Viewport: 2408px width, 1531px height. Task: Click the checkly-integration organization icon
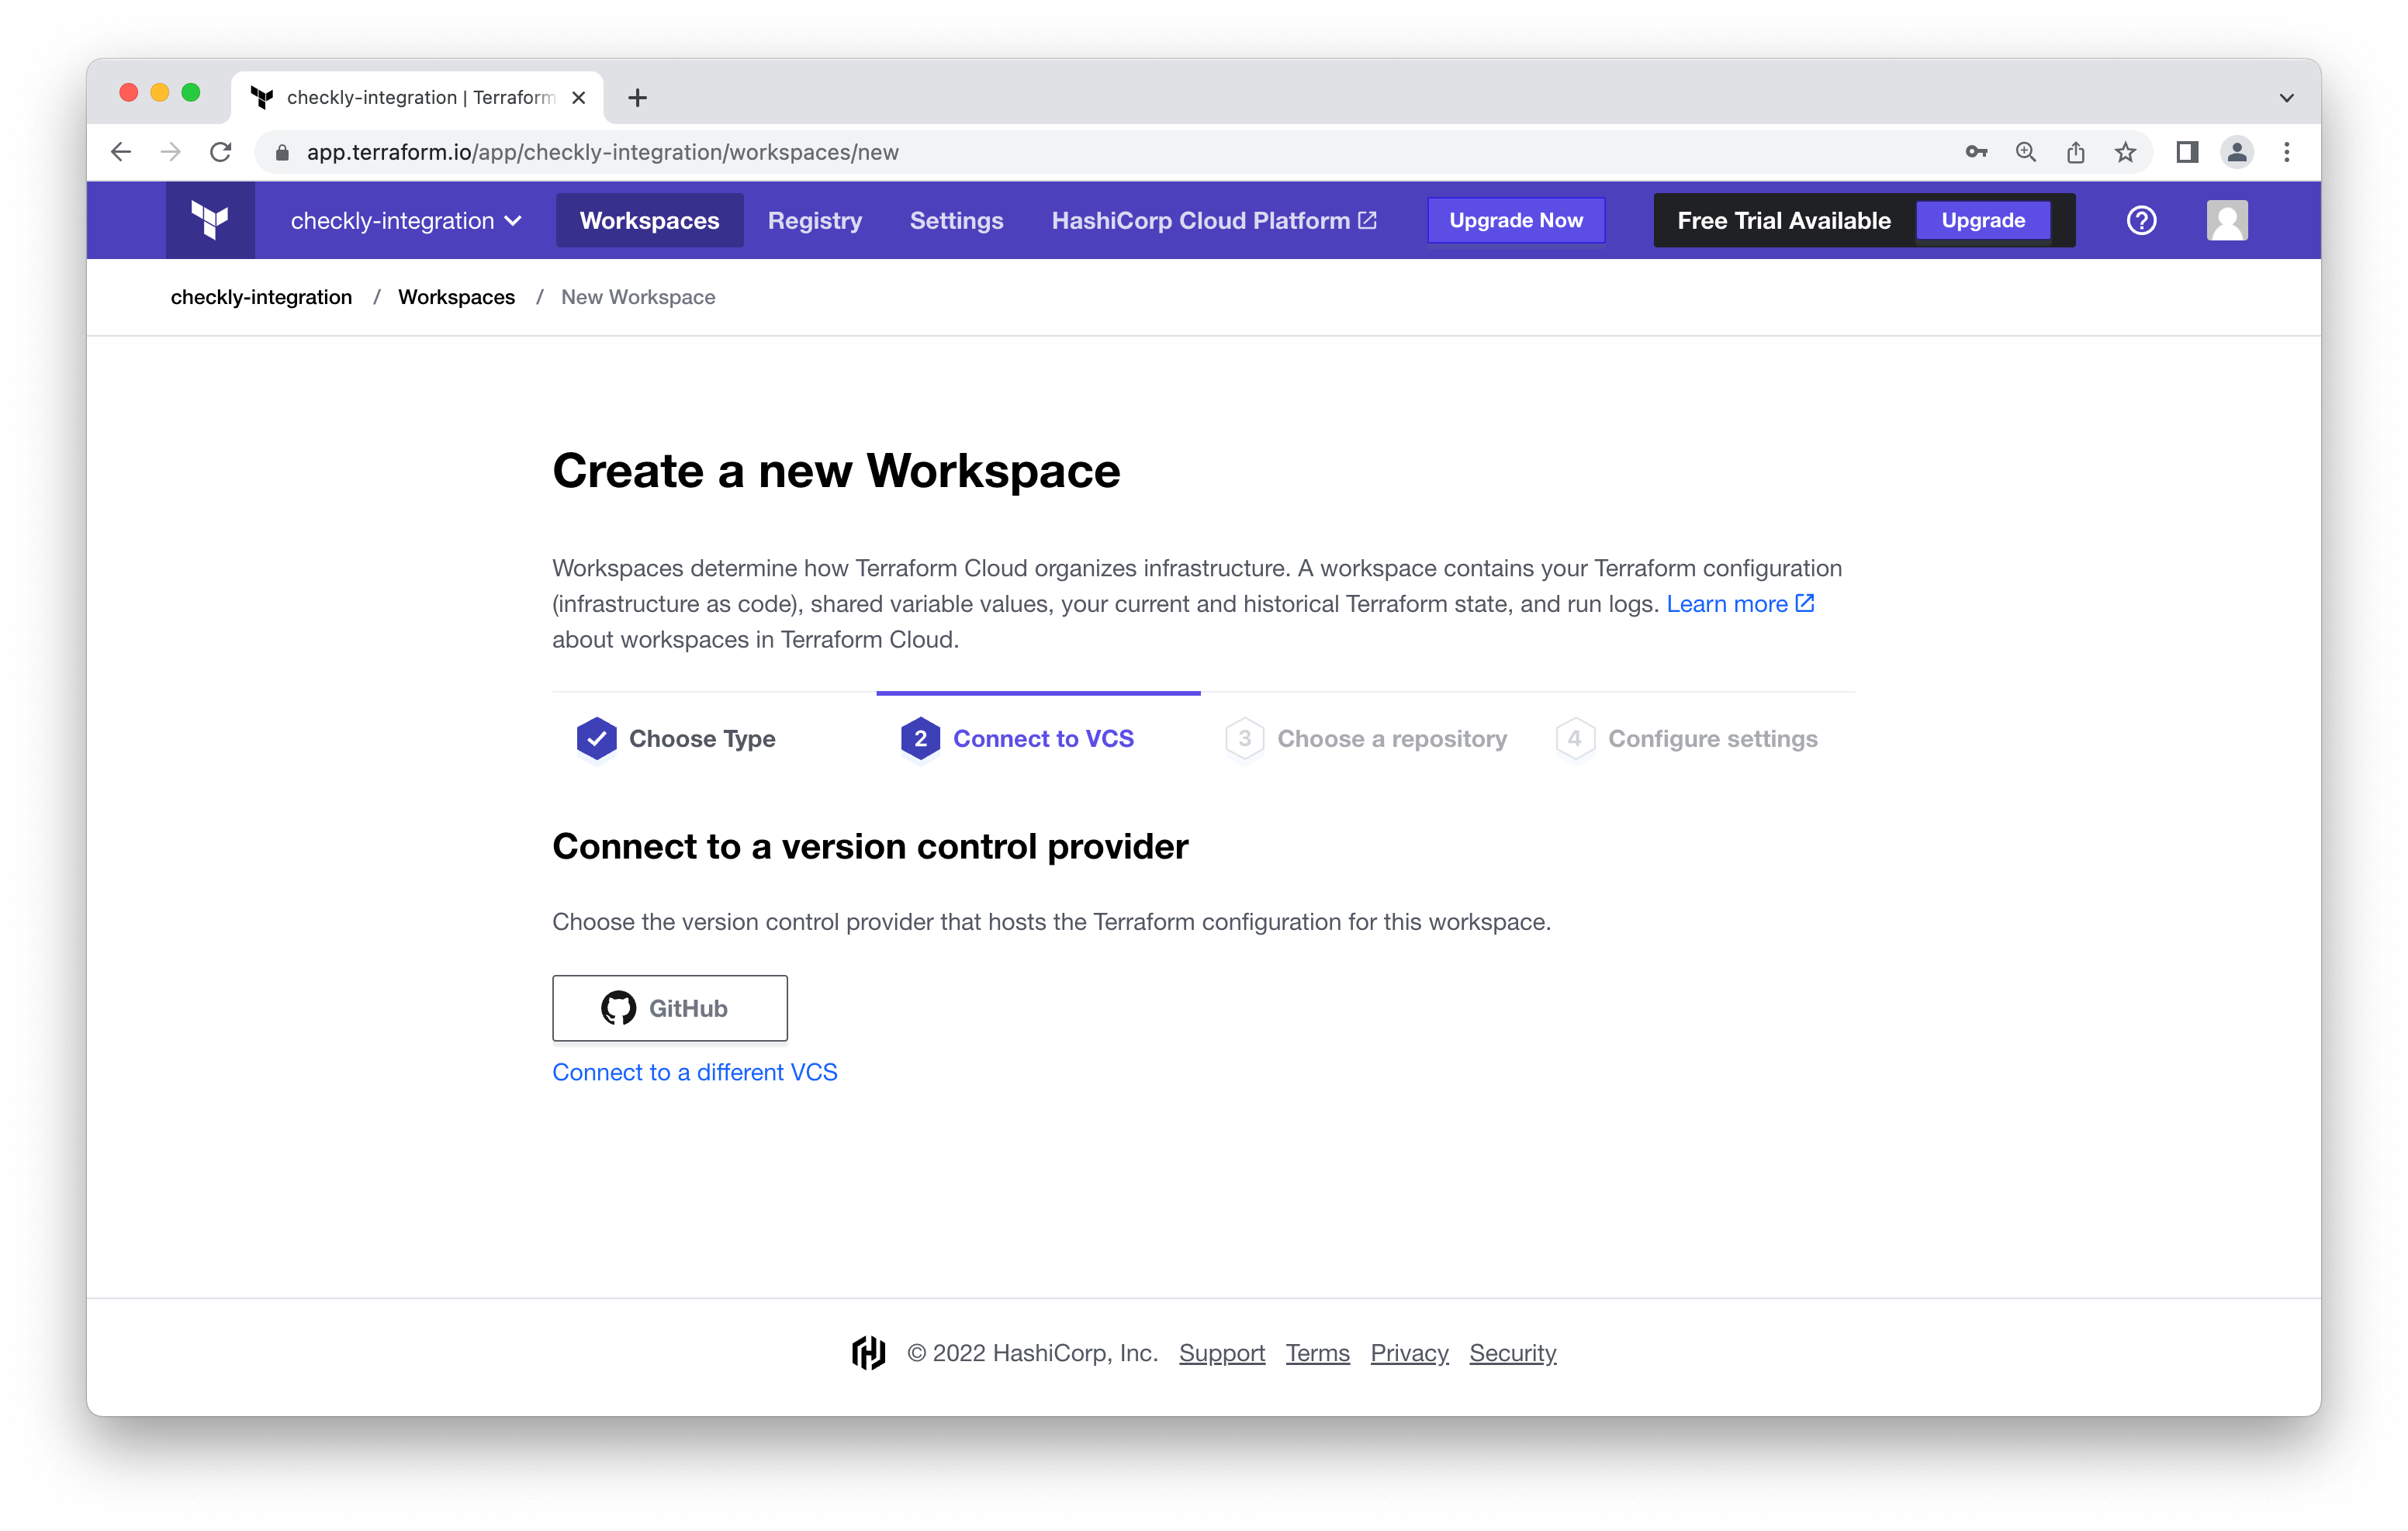(x=209, y=219)
